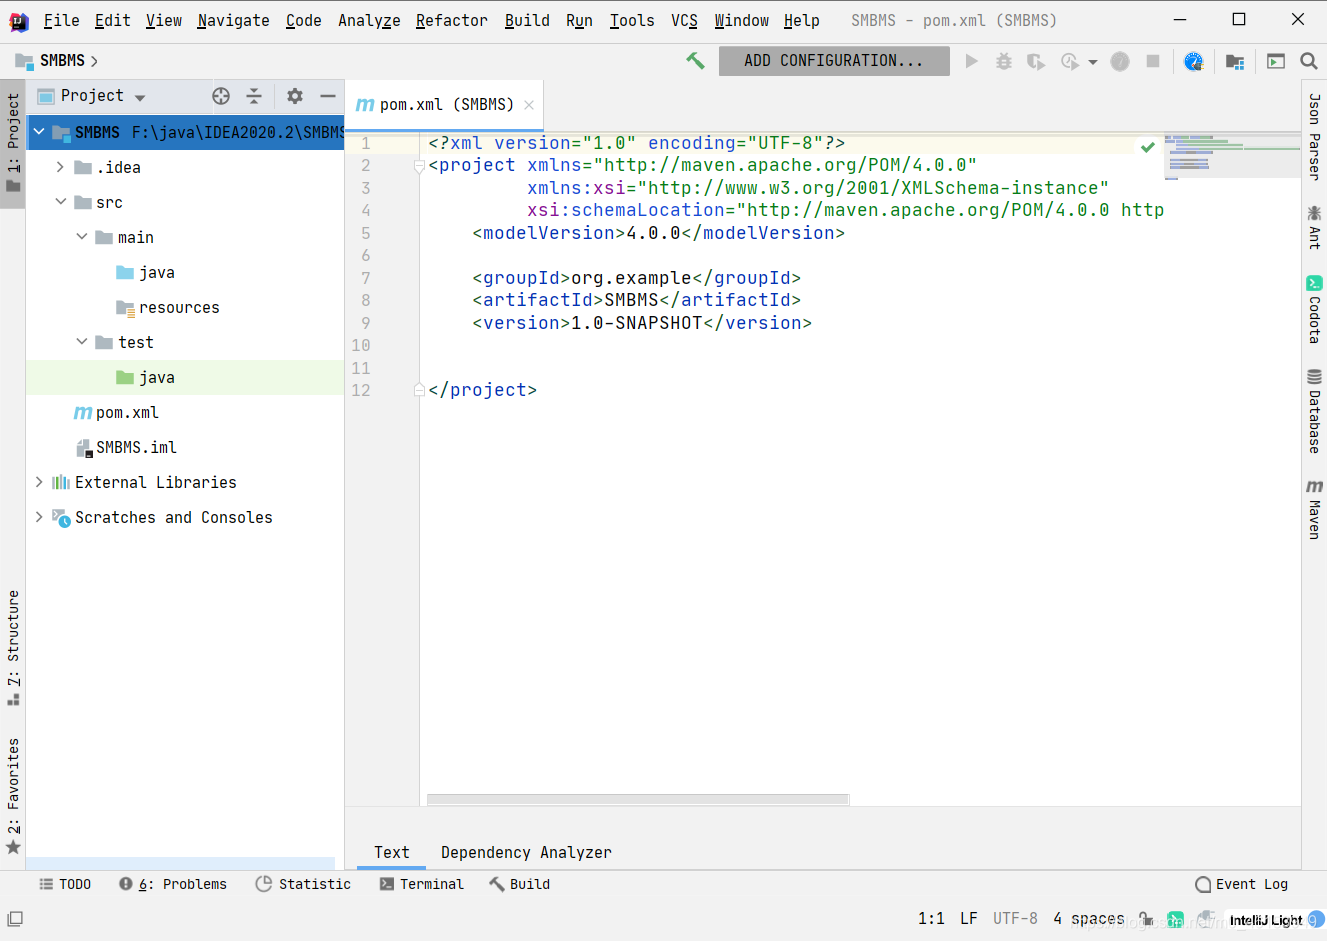Click the Run play icon

coord(971,61)
